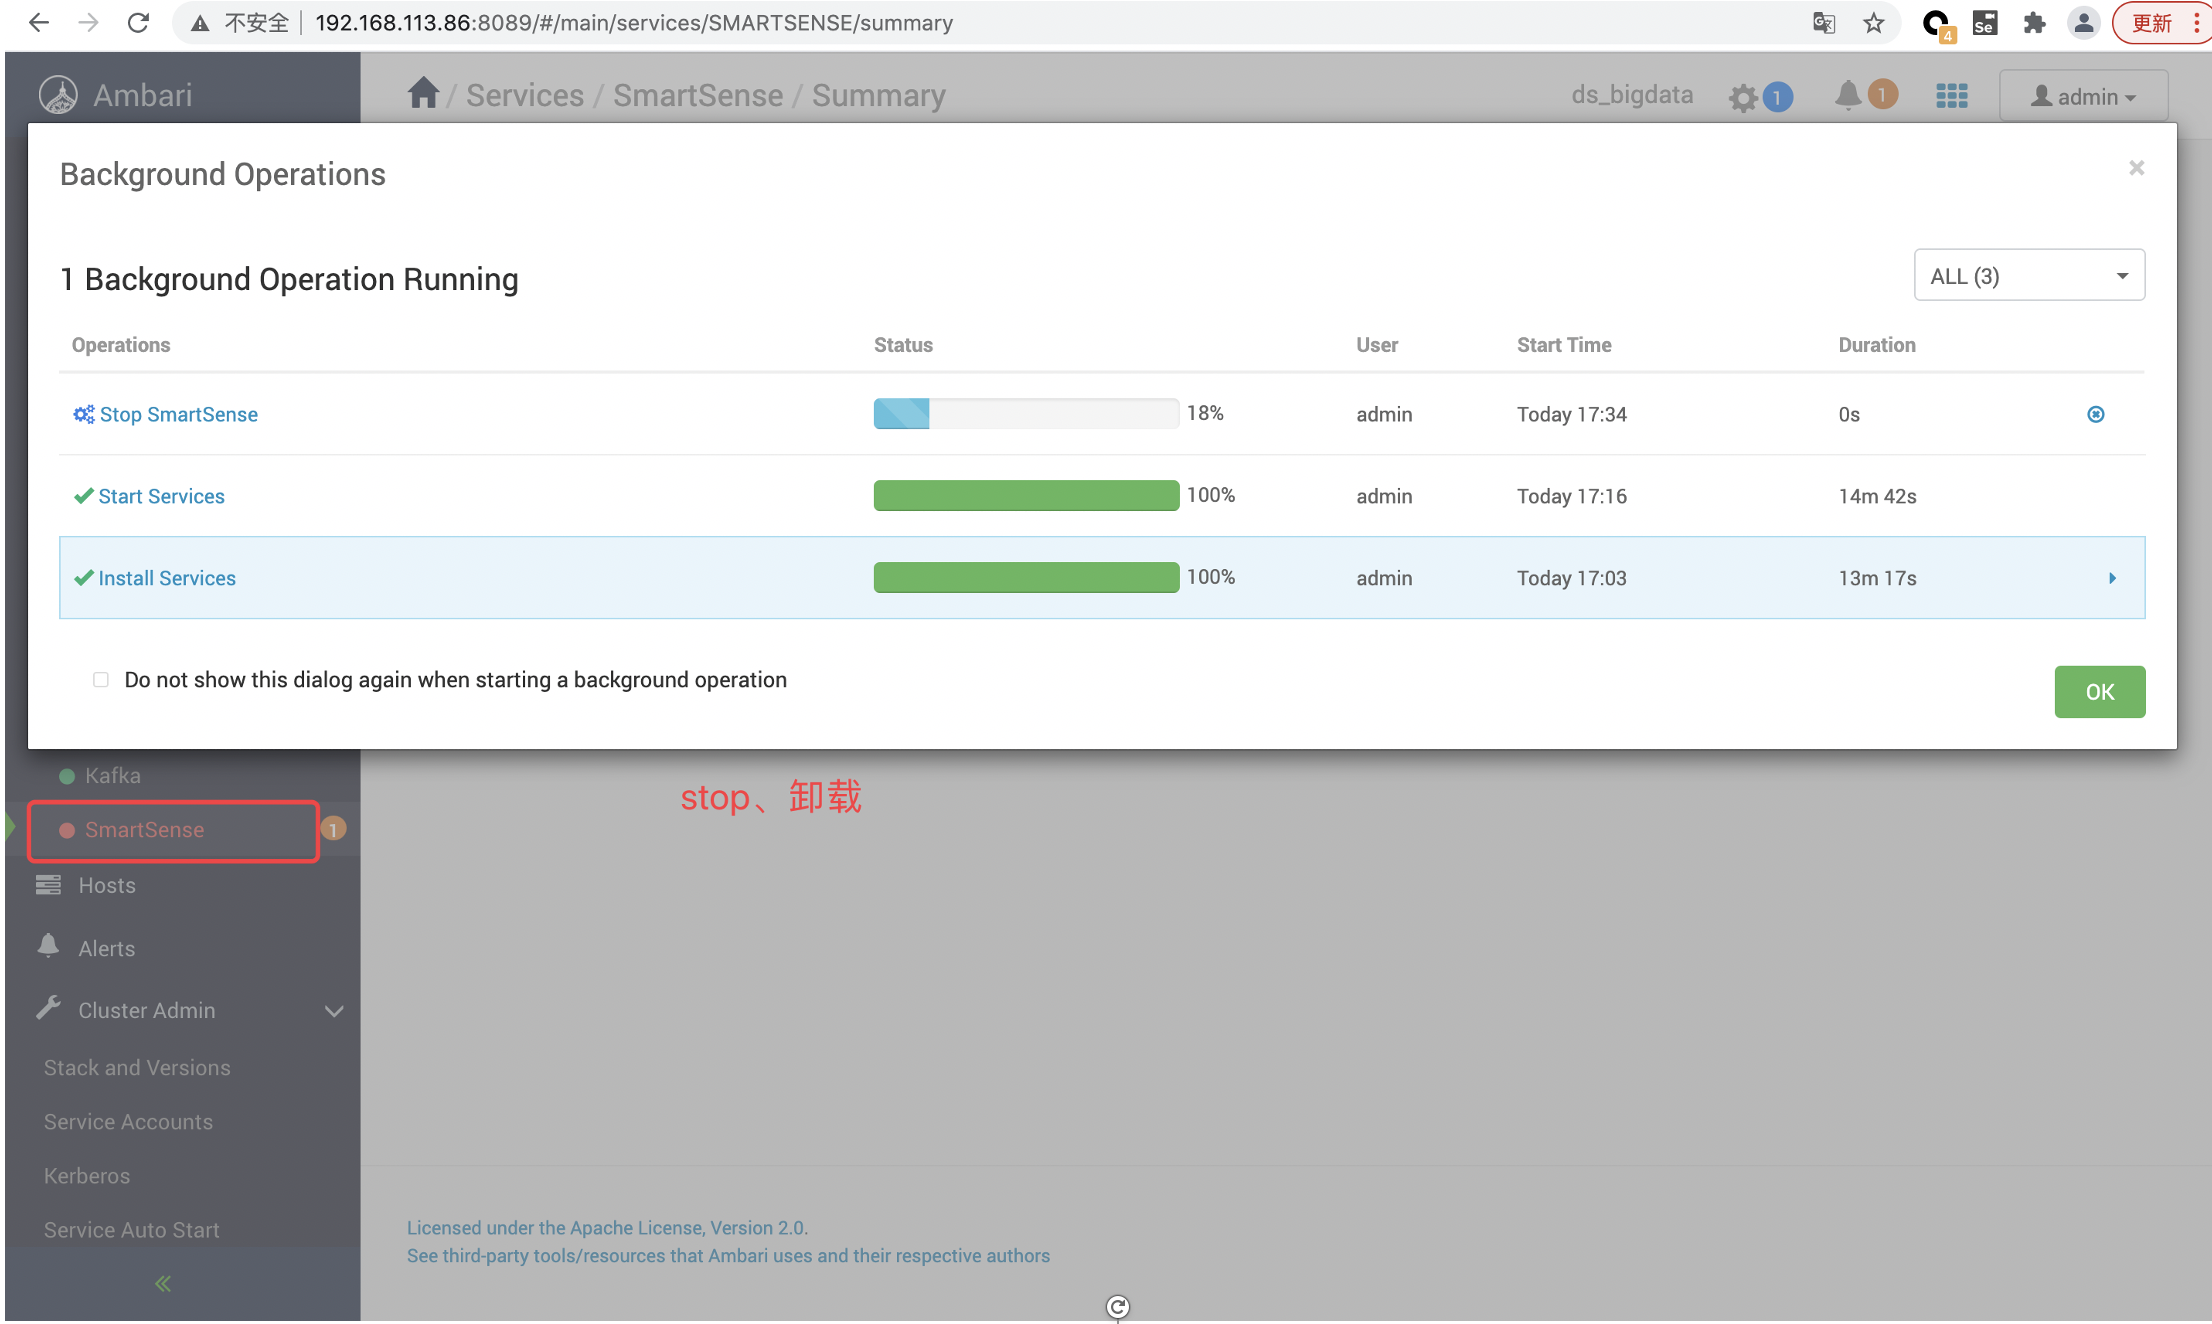Abort the Stop SmartSense operation
This screenshot has width=2212, height=1324.
[2096, 414]
